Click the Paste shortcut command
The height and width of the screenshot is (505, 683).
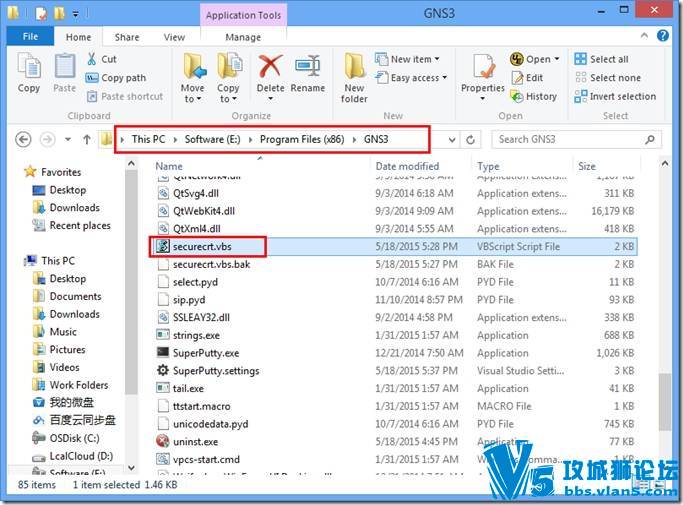coord(125,96)
